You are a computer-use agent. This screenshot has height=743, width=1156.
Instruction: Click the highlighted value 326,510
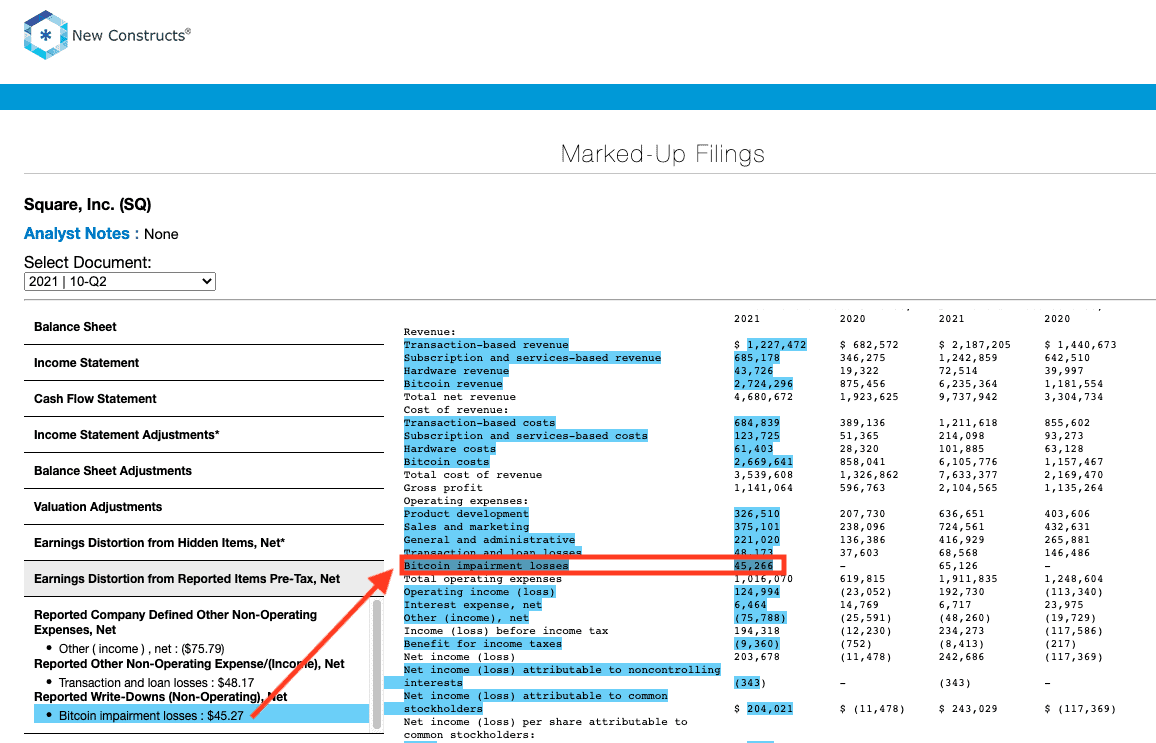point(756,514)
